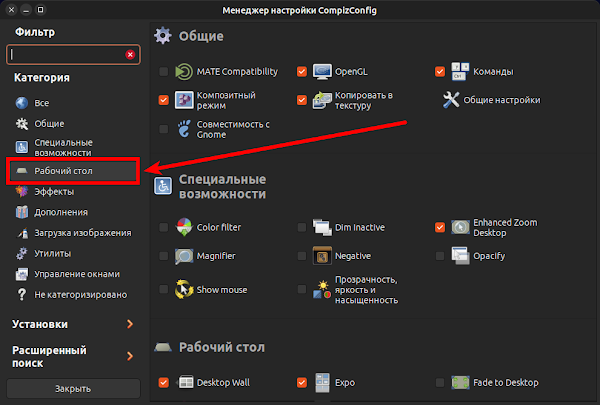Enable the Color filter checkbox
Screen dimensions: 600x405
click(x=163, y=227)
